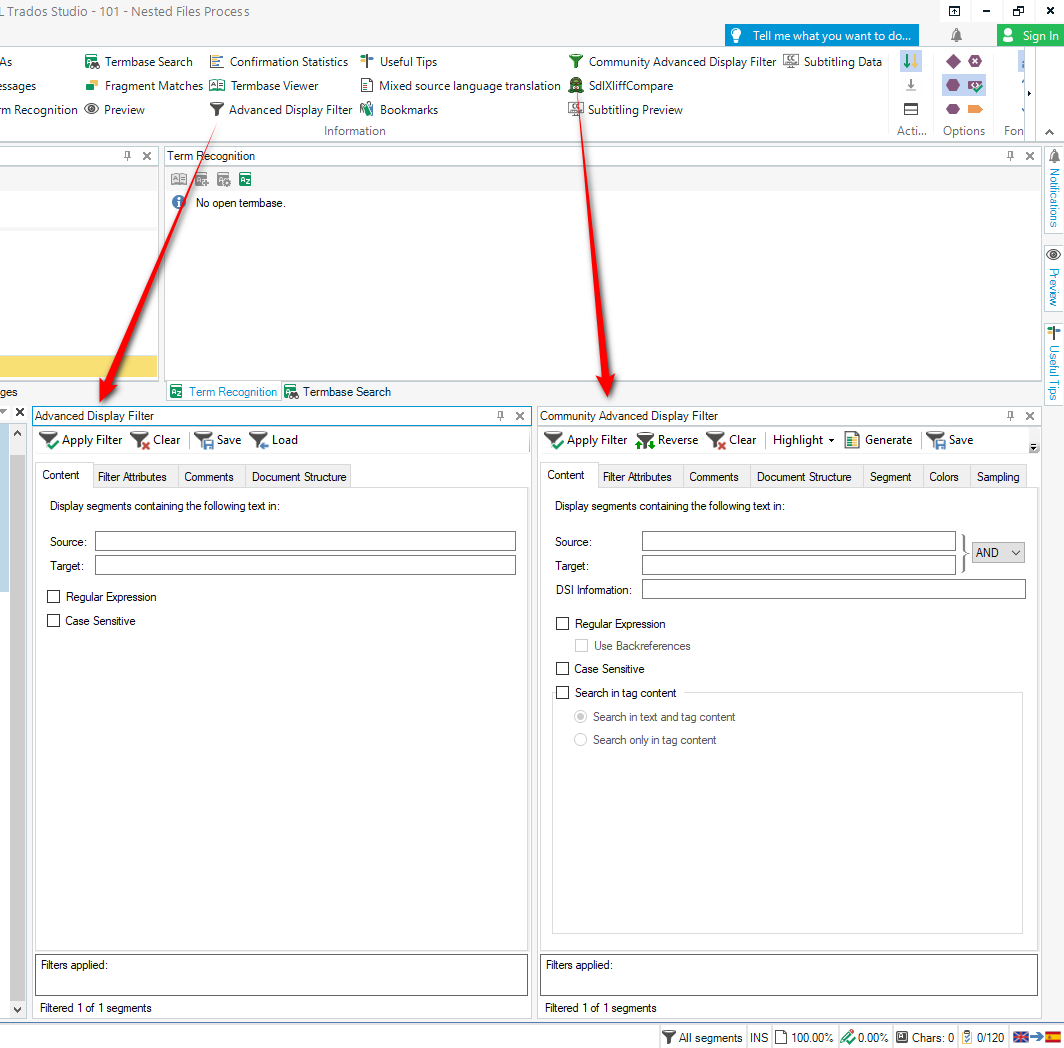Open the Highlight dropdown menu
This screenshot has width=1064, height=1048.
click(803, 440)
